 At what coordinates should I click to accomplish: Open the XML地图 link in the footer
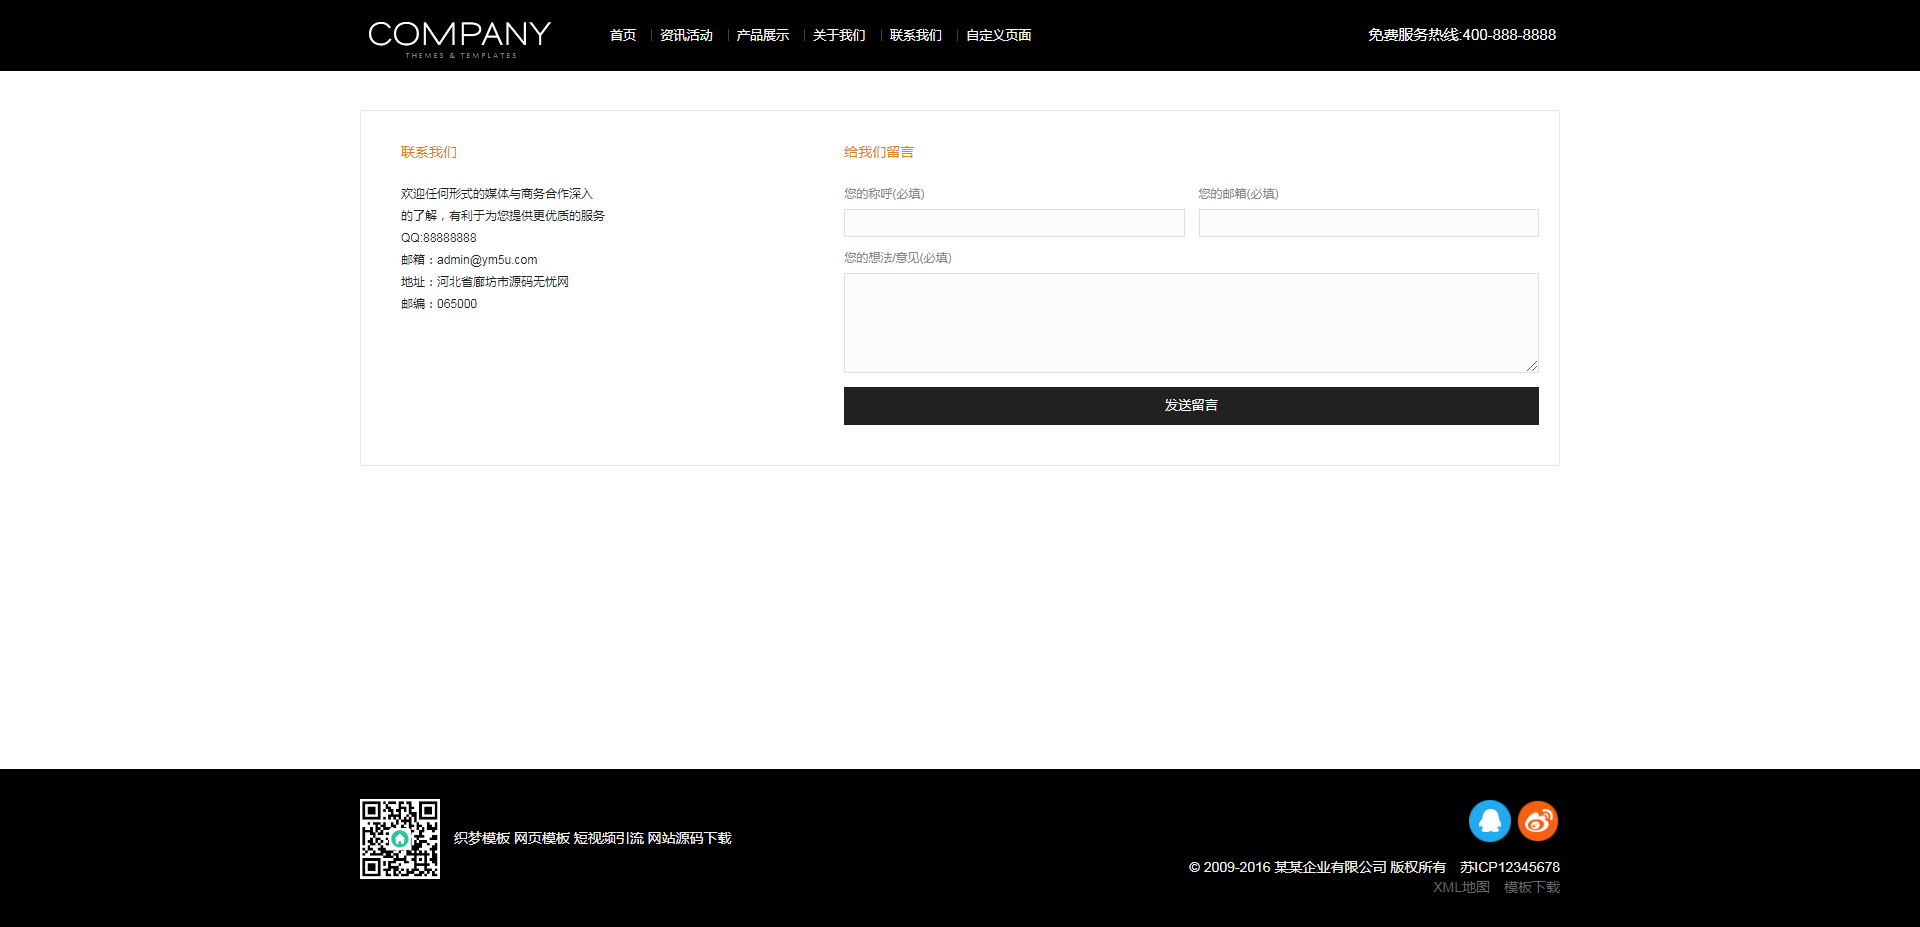click(1461, 887)
